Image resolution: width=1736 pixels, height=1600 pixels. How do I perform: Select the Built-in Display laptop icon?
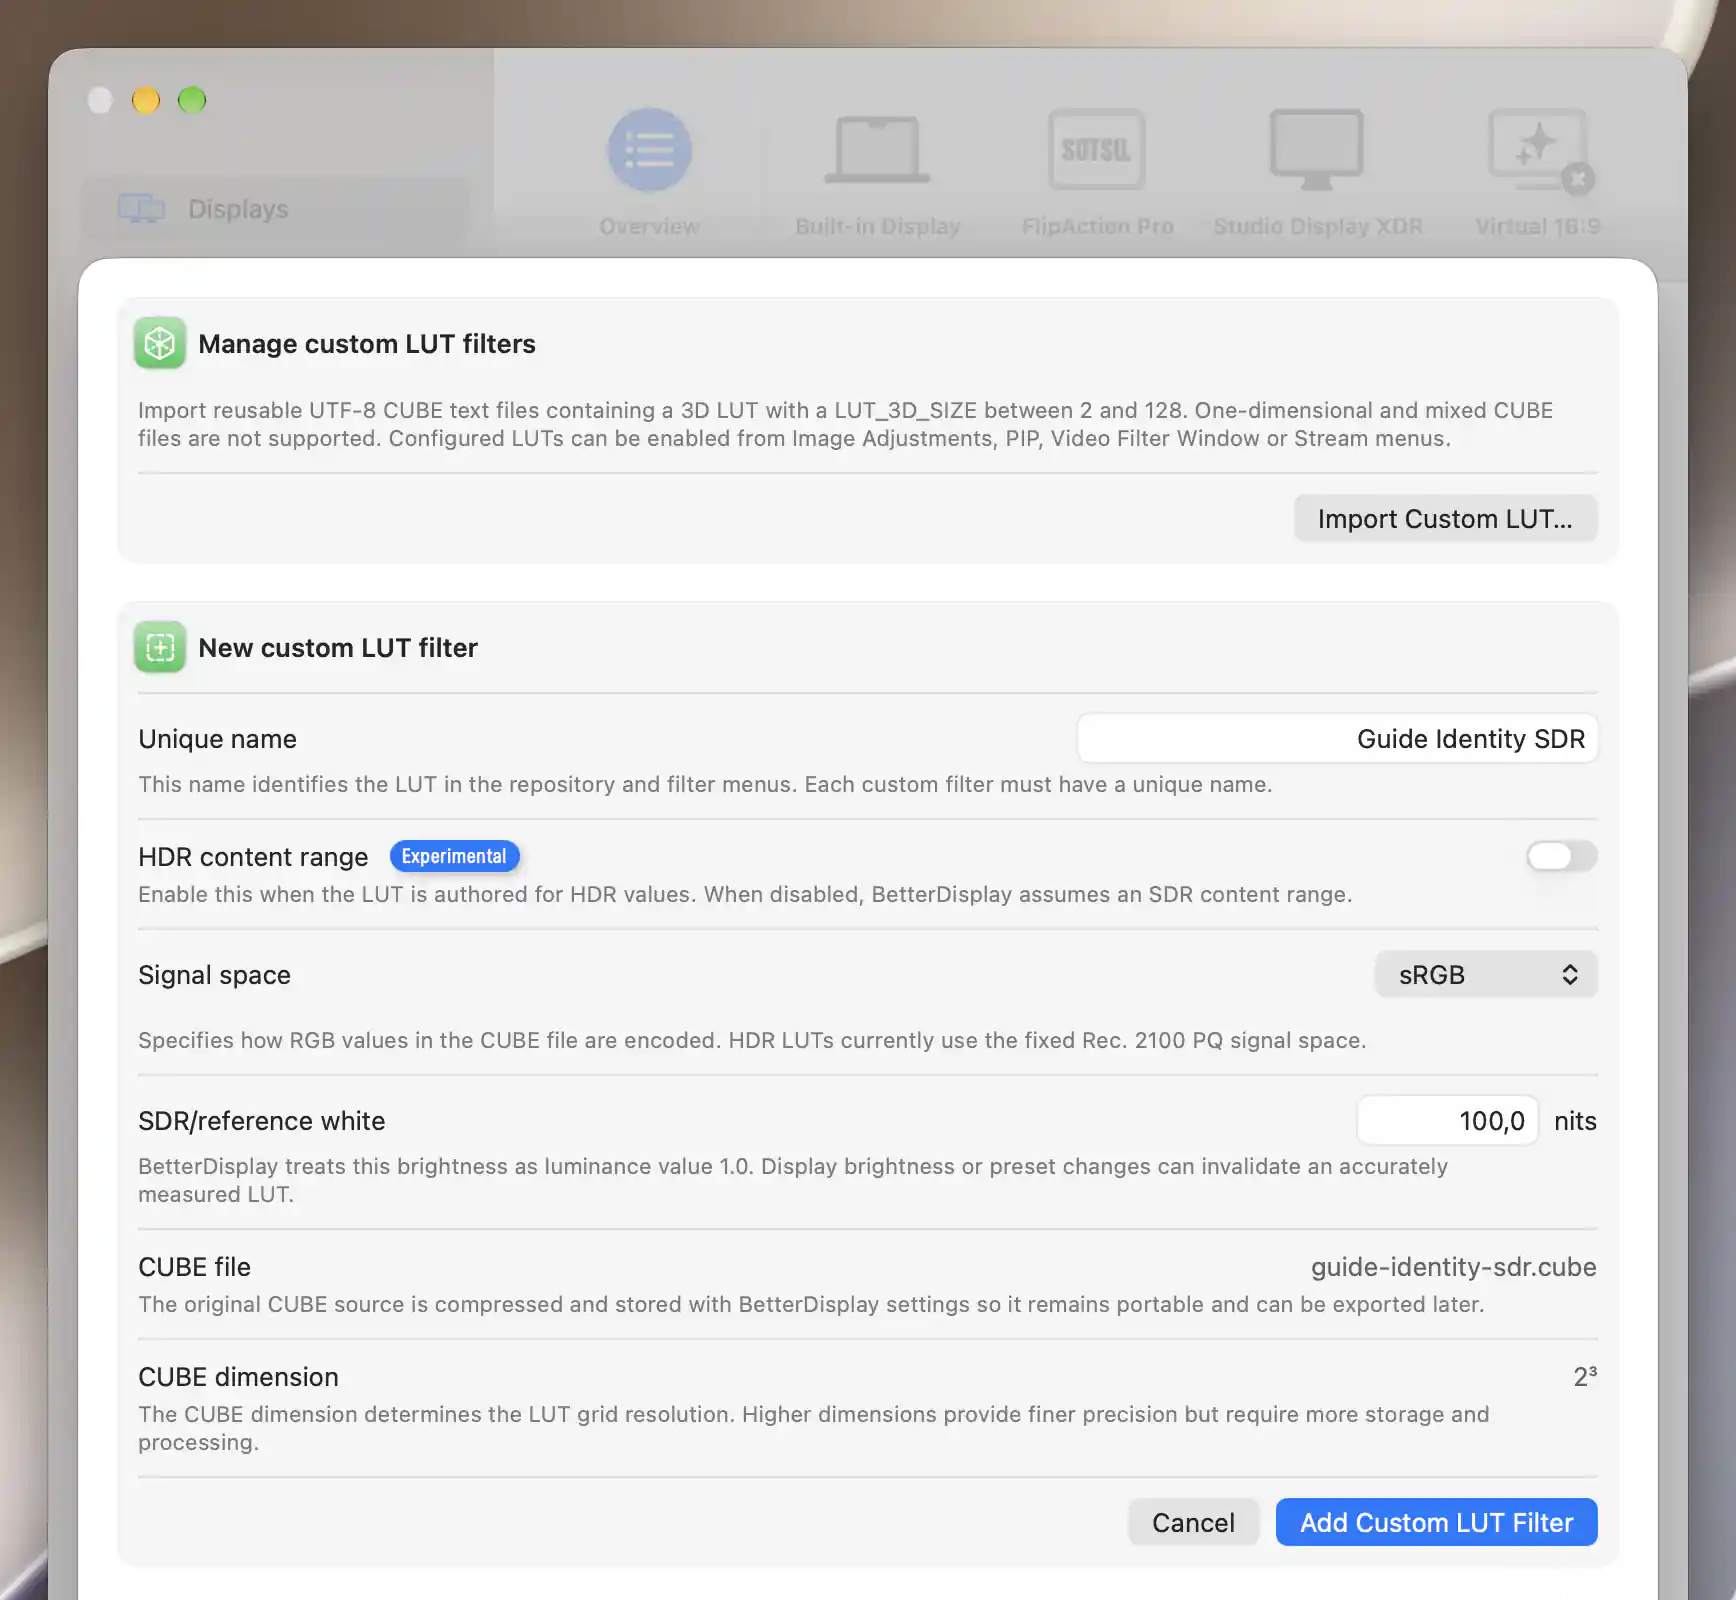coord(877,150)
